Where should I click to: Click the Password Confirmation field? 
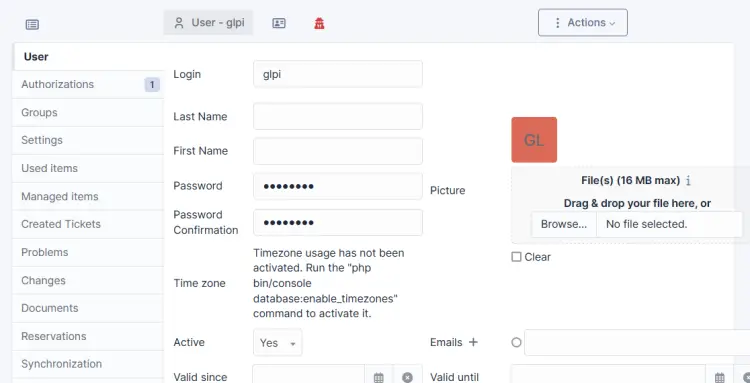[x=338, y=222]
